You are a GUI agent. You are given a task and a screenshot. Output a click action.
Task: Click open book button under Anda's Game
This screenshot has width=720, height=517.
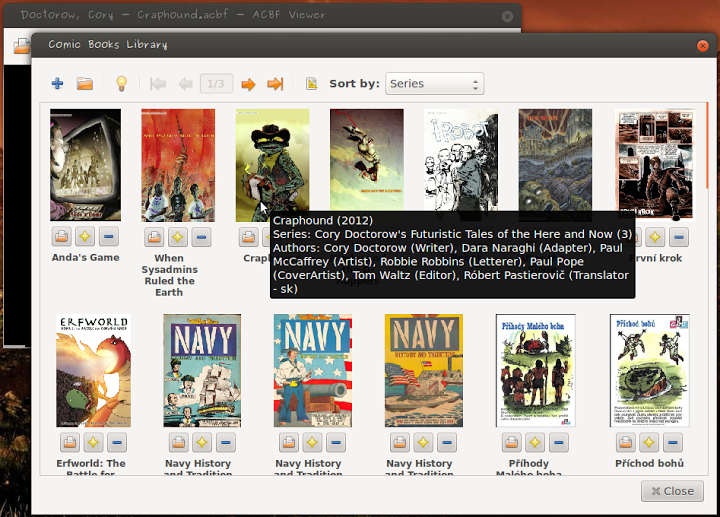coord(62,237)
